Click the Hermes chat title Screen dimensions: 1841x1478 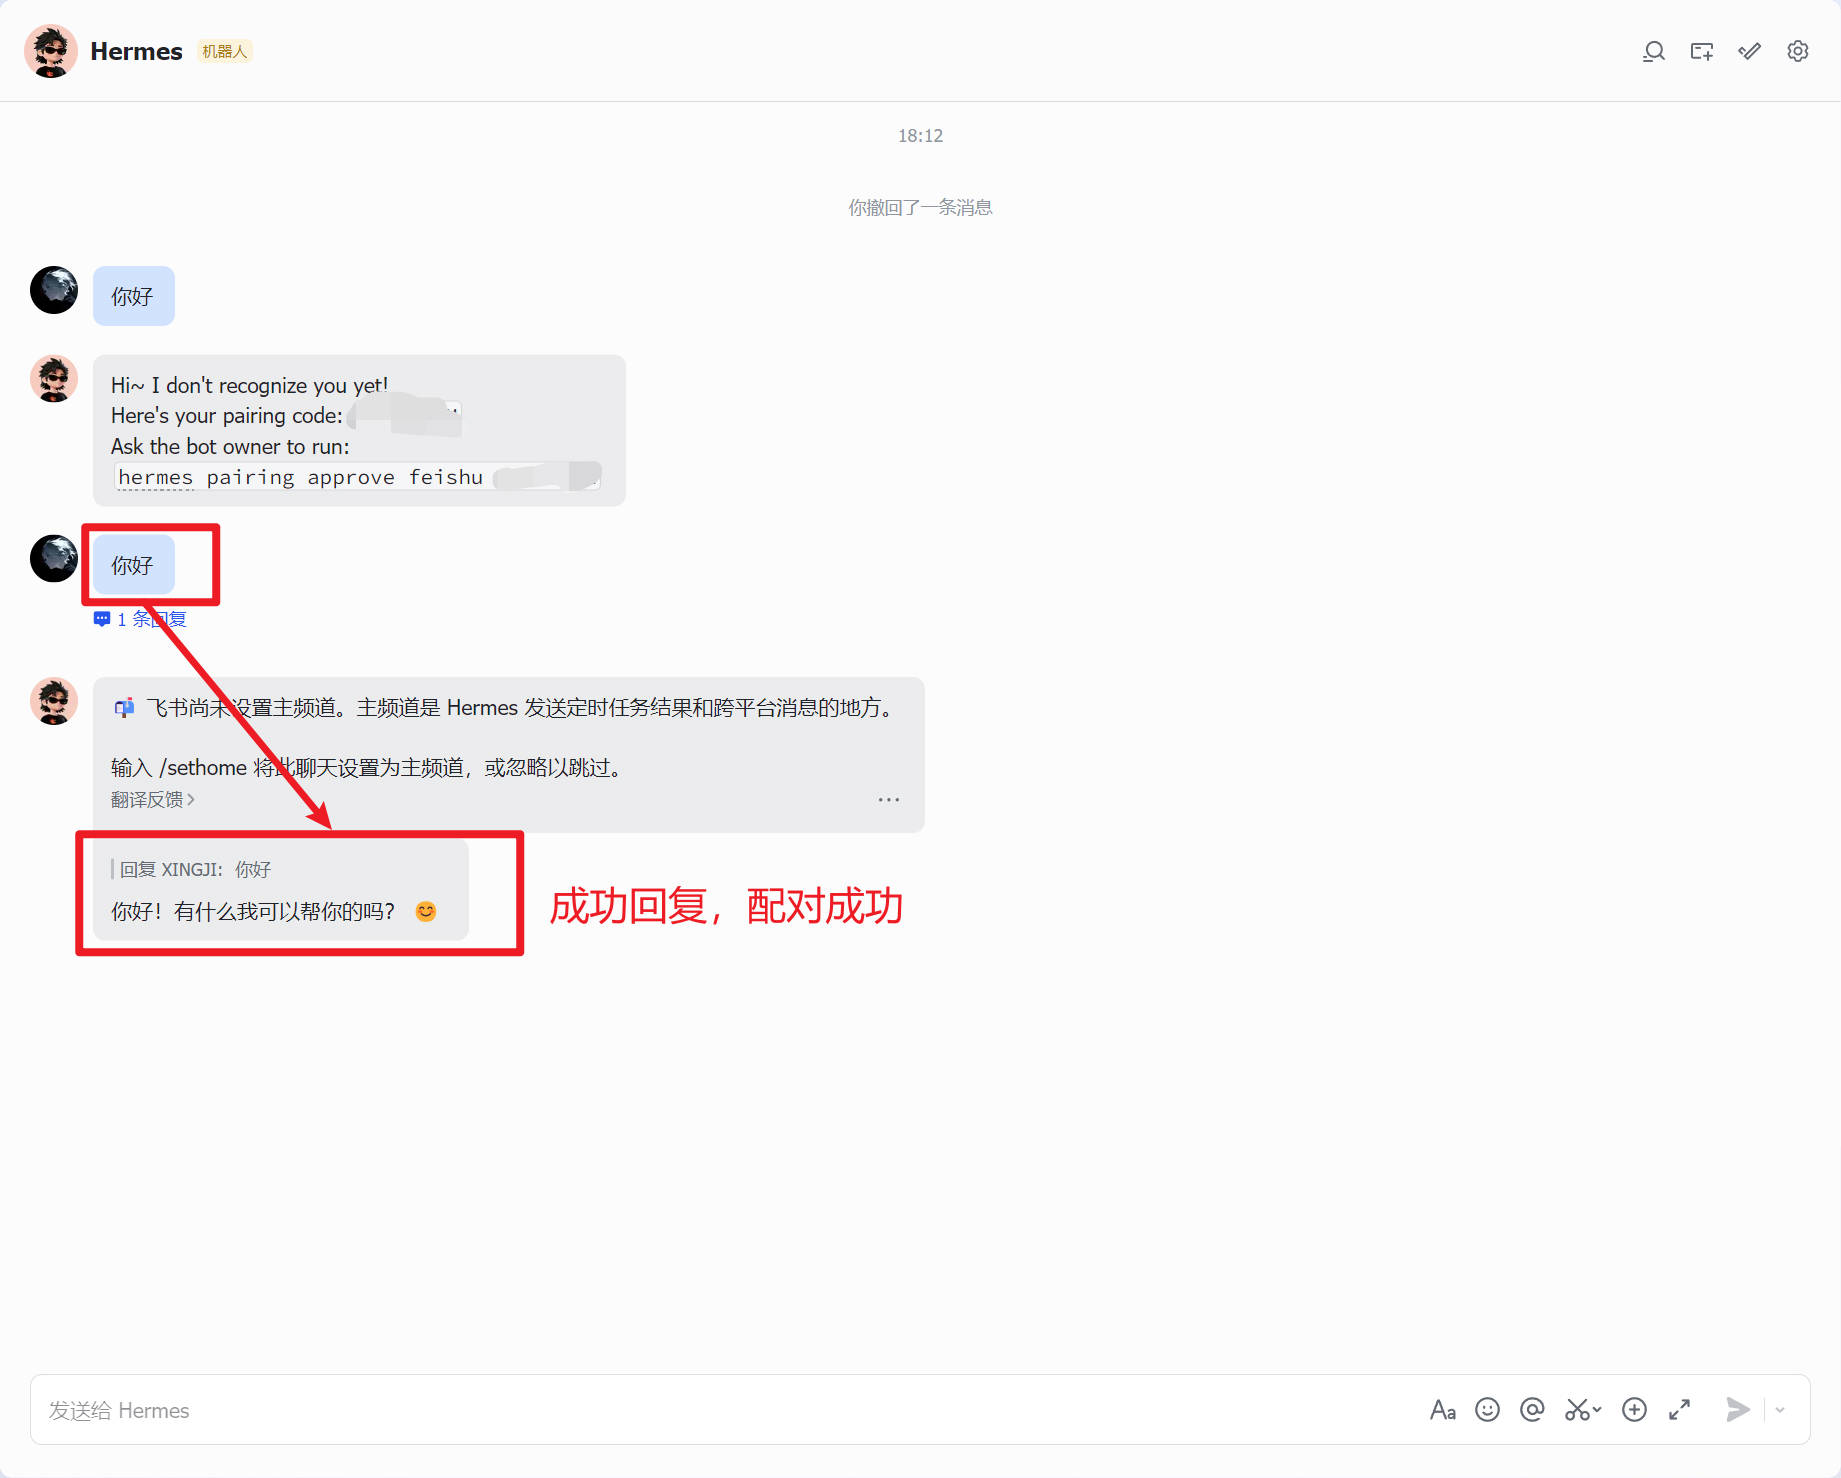pyautogui.click(x=136, y=51)
